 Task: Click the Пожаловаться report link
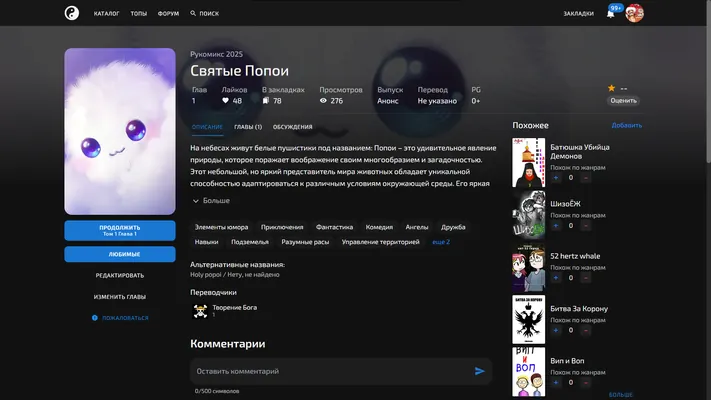tap(120, 318)
